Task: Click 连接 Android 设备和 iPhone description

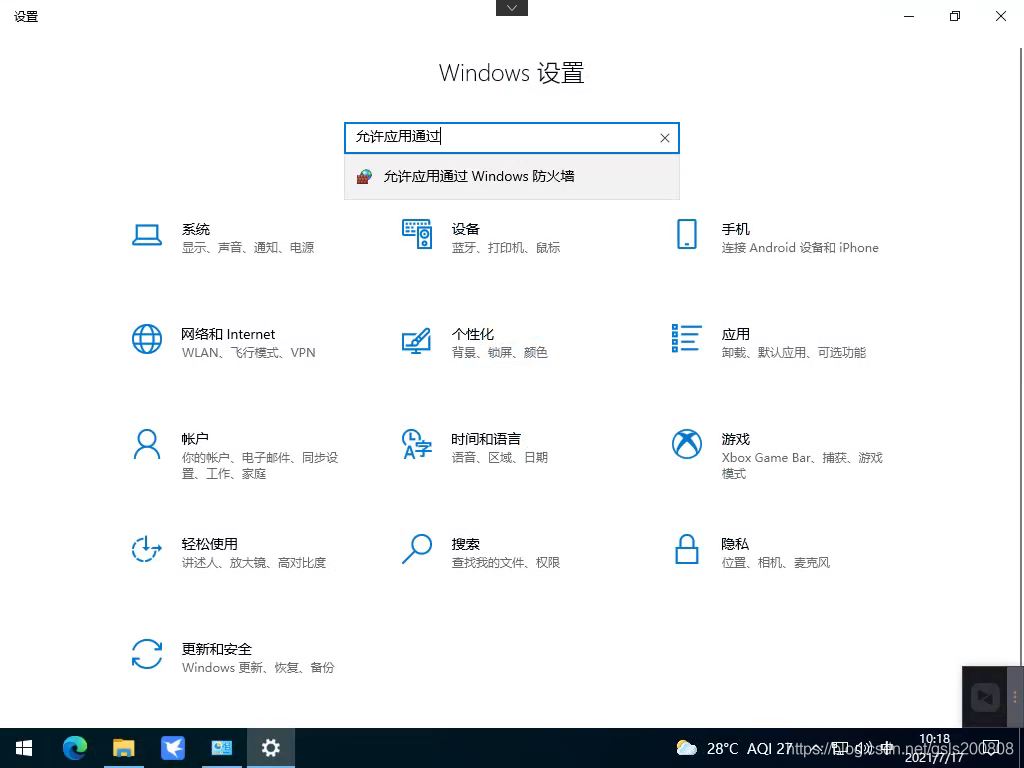Action: point(800,248)
